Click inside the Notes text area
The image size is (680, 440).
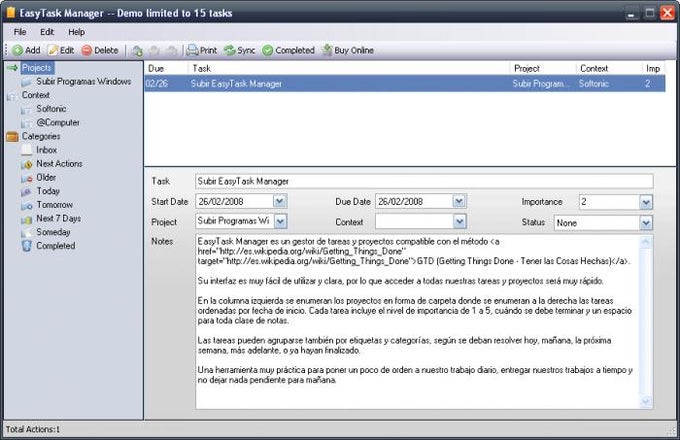tap(418, 322)
